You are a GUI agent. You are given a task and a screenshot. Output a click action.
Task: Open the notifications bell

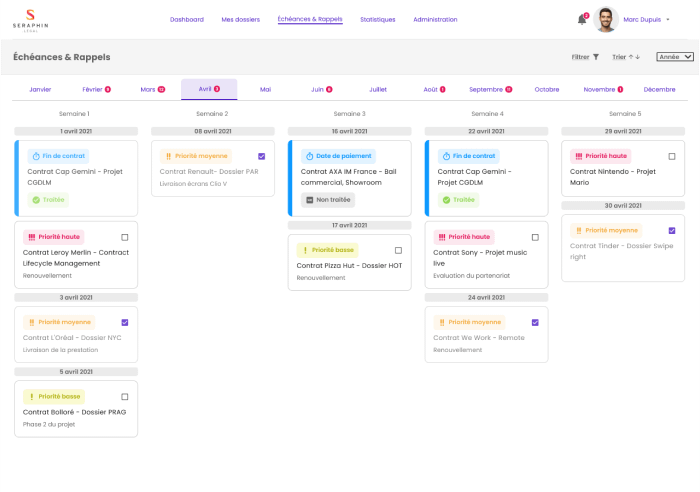[x=582, y=20]
